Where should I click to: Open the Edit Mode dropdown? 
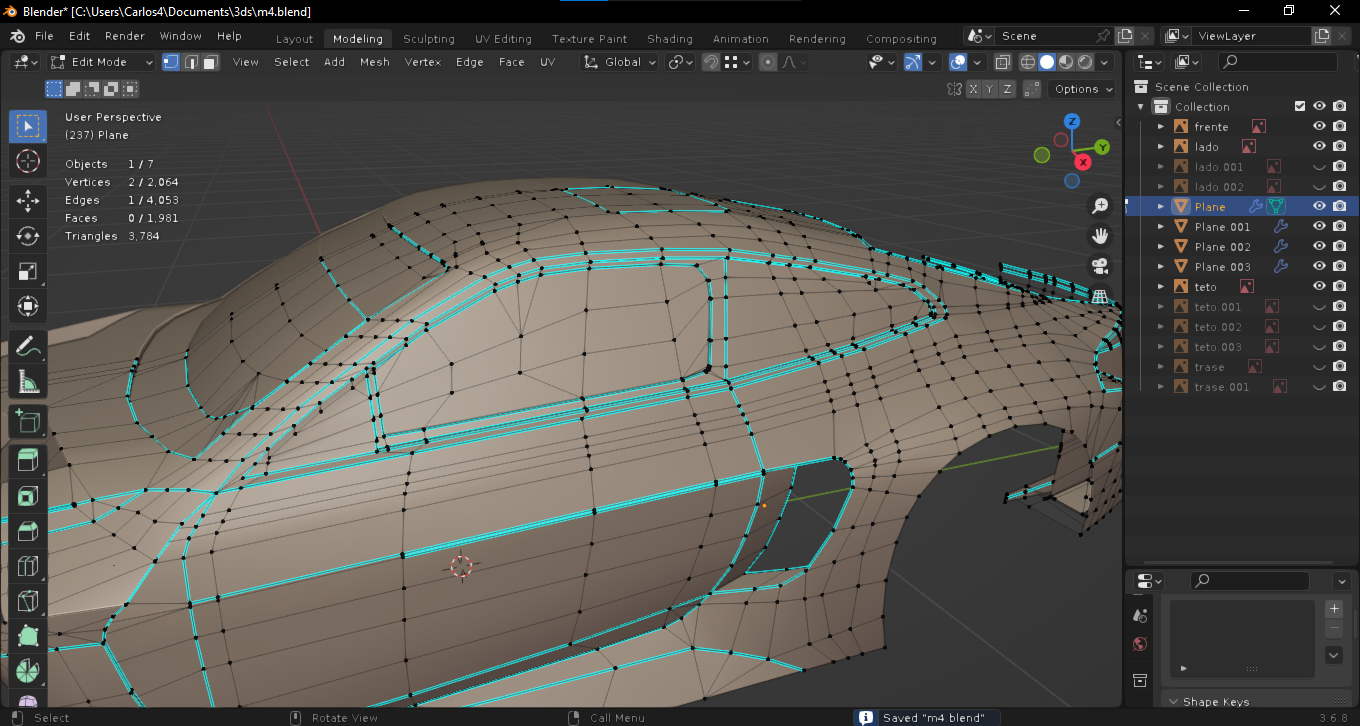(102, 62)
